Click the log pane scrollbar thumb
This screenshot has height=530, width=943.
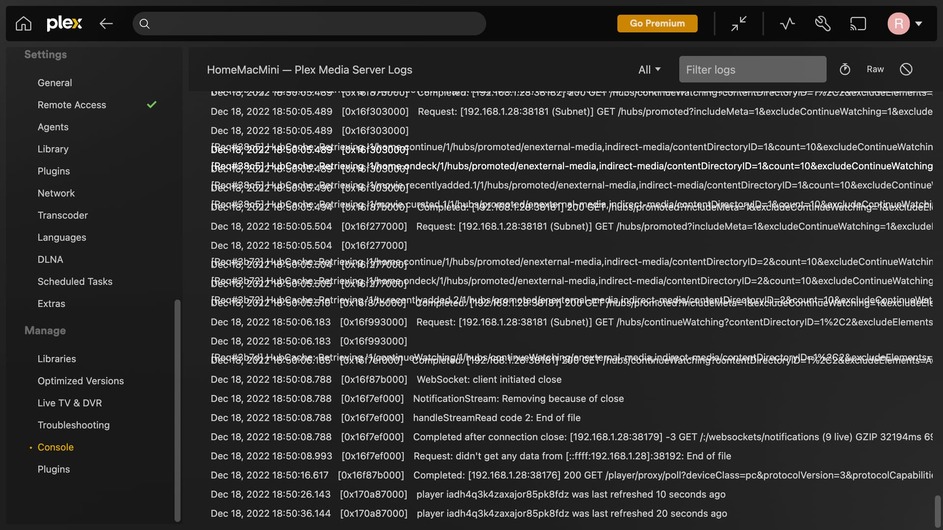click(x=937, y=510)
